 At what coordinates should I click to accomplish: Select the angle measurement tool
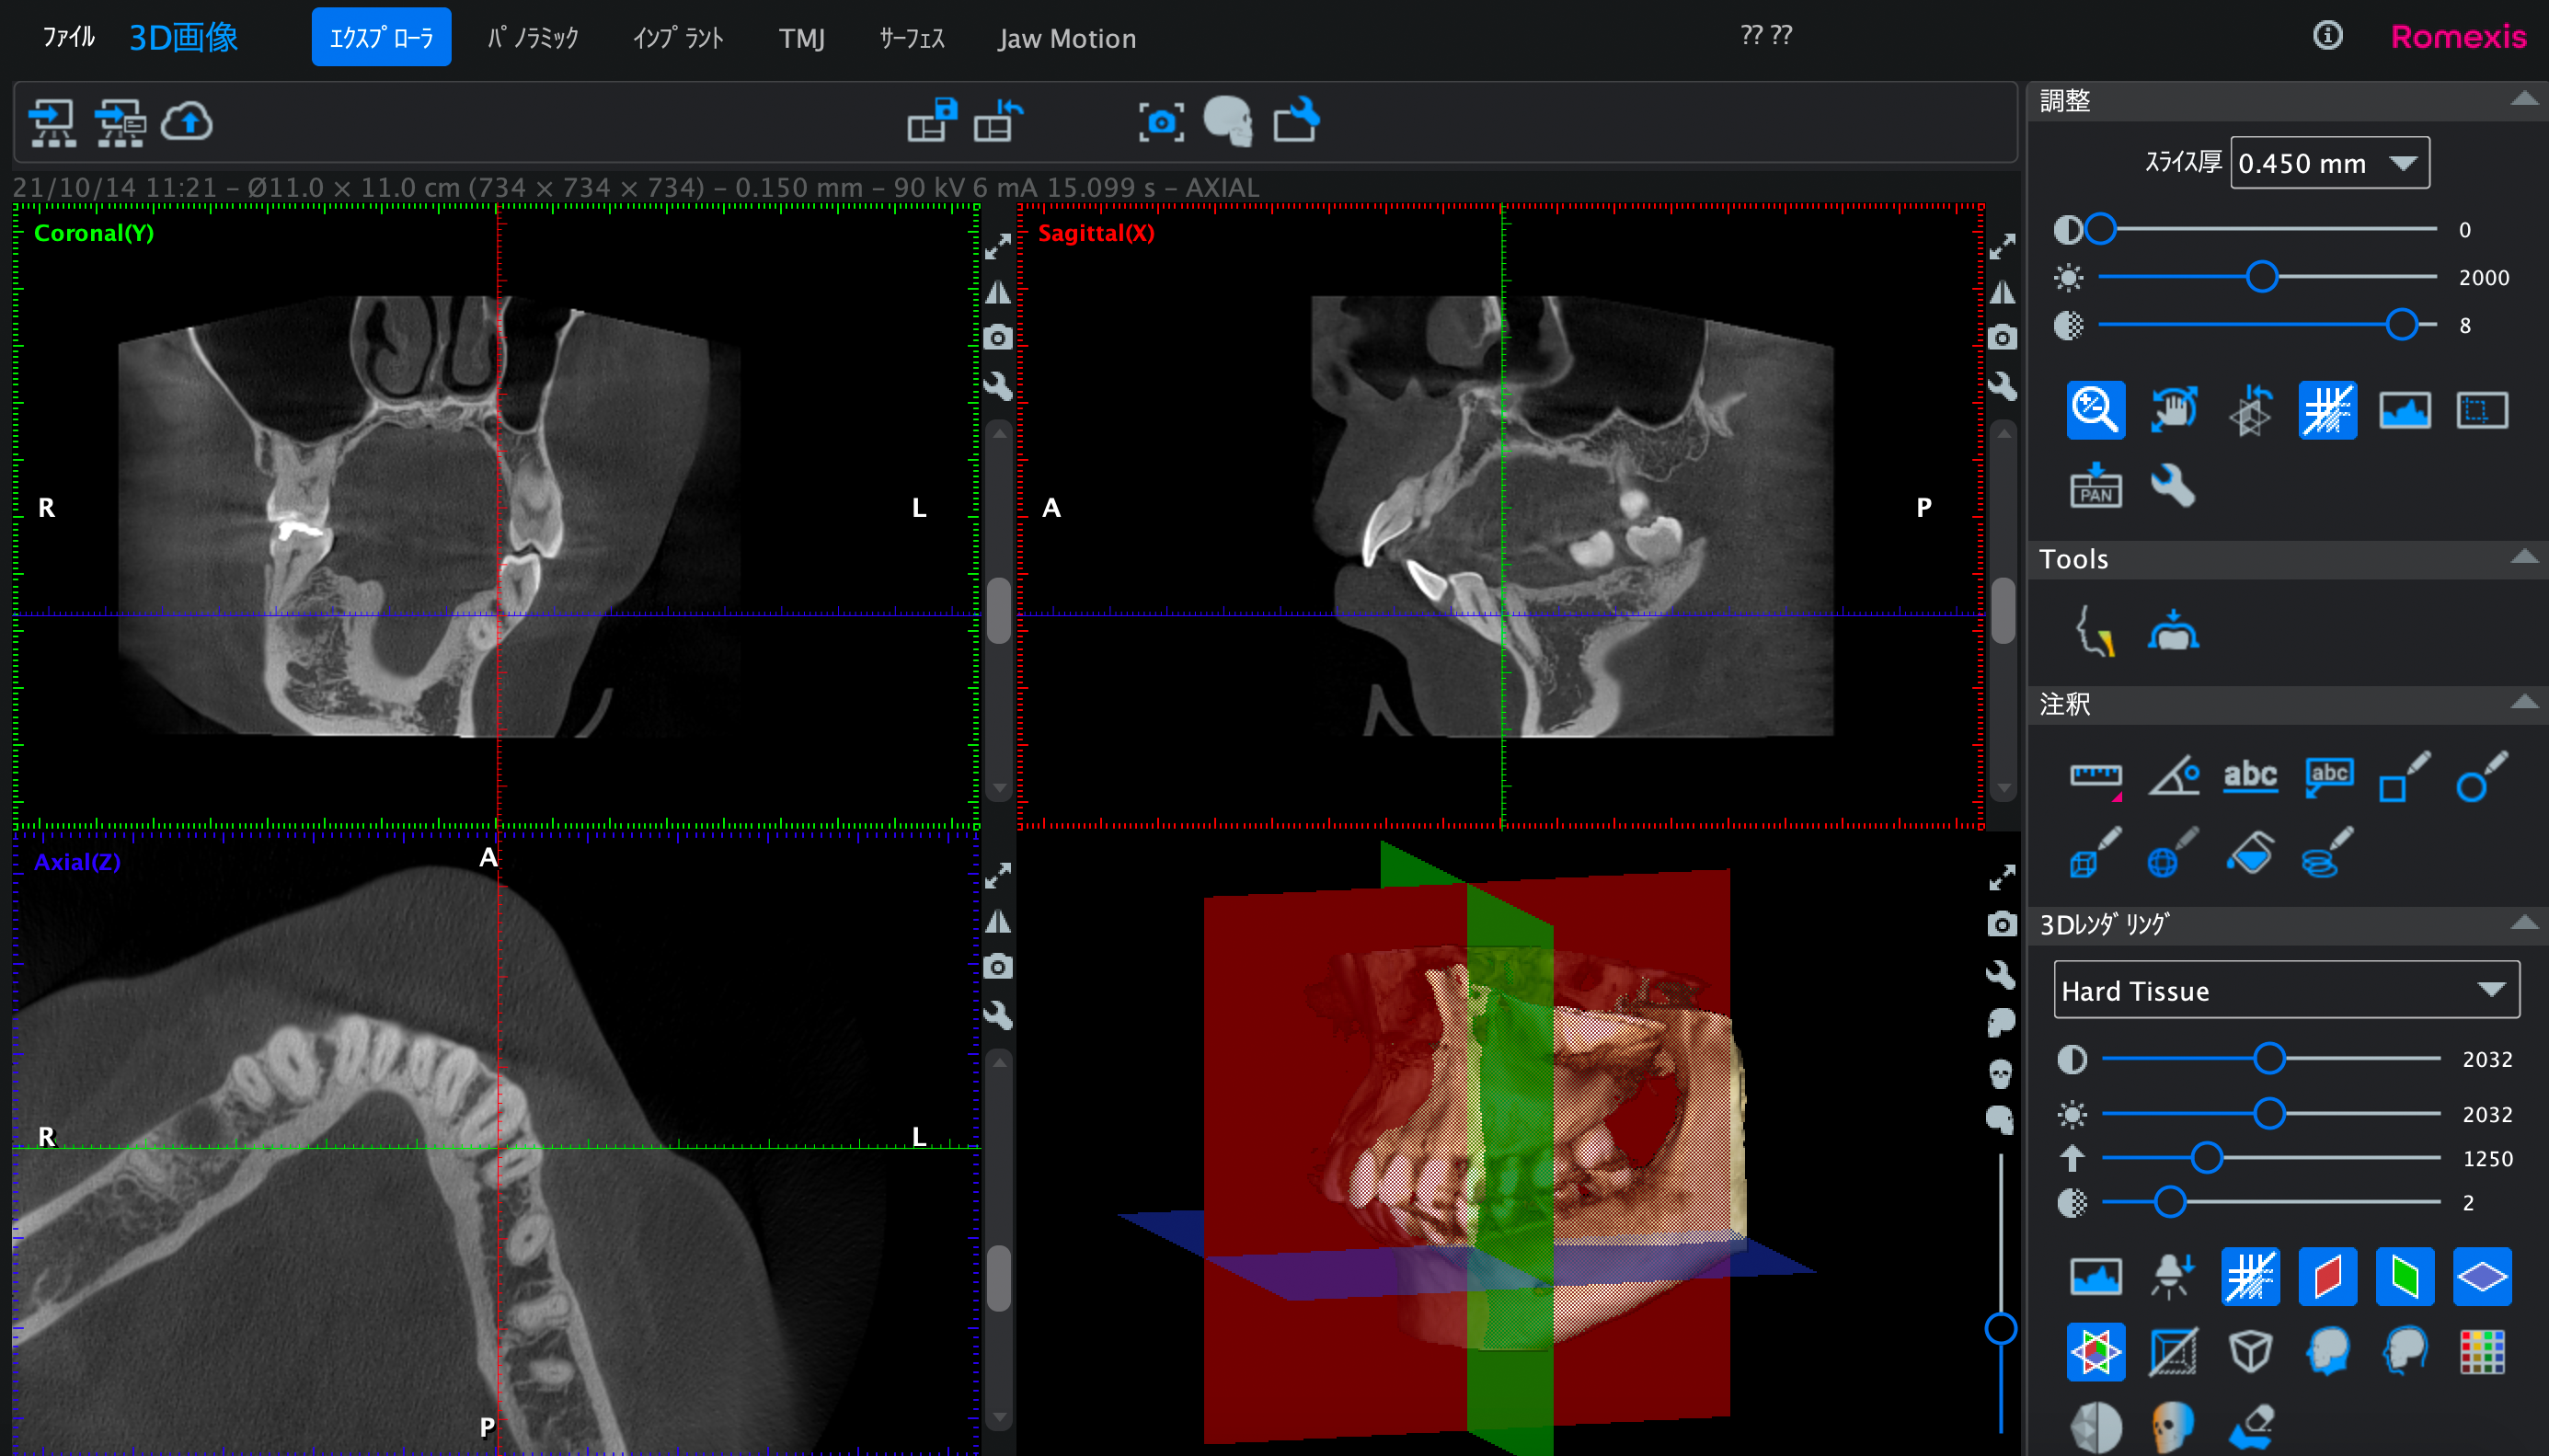pyautogui.click(x=2173, y=777)
